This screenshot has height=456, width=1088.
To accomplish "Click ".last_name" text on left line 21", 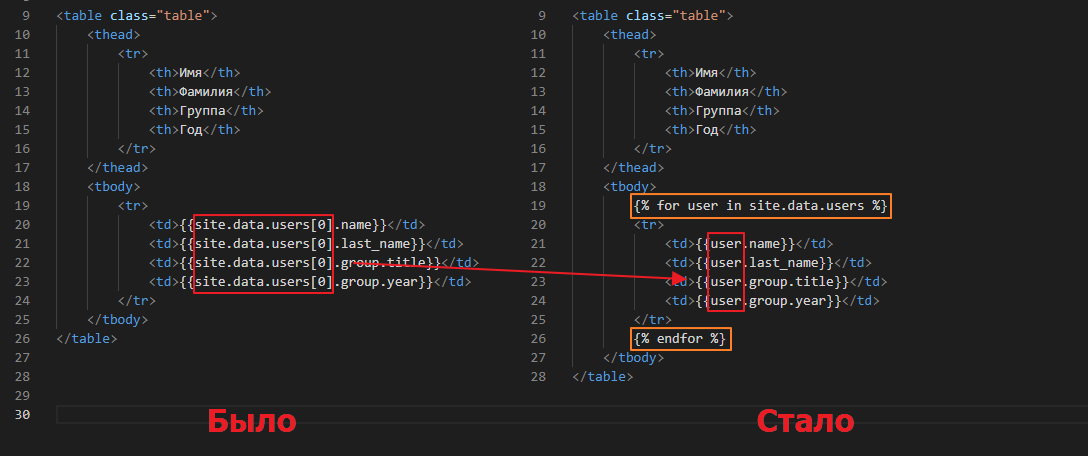I will (x=375, y=244).
